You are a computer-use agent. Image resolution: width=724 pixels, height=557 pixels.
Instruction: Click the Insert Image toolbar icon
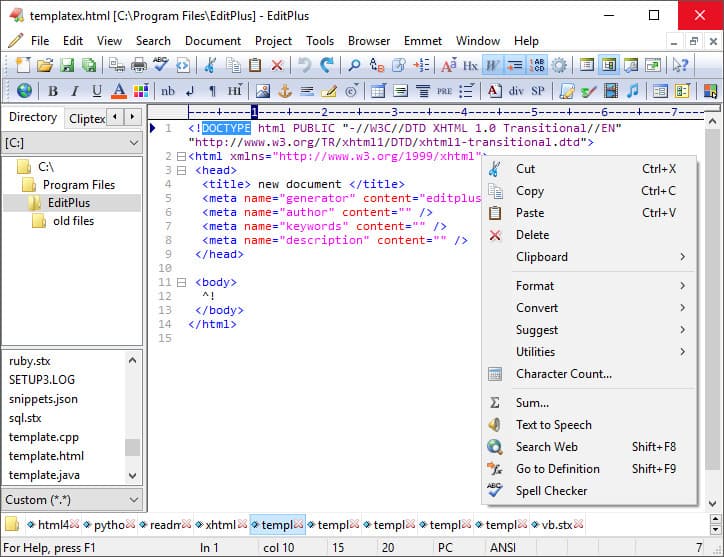point(262,91)
